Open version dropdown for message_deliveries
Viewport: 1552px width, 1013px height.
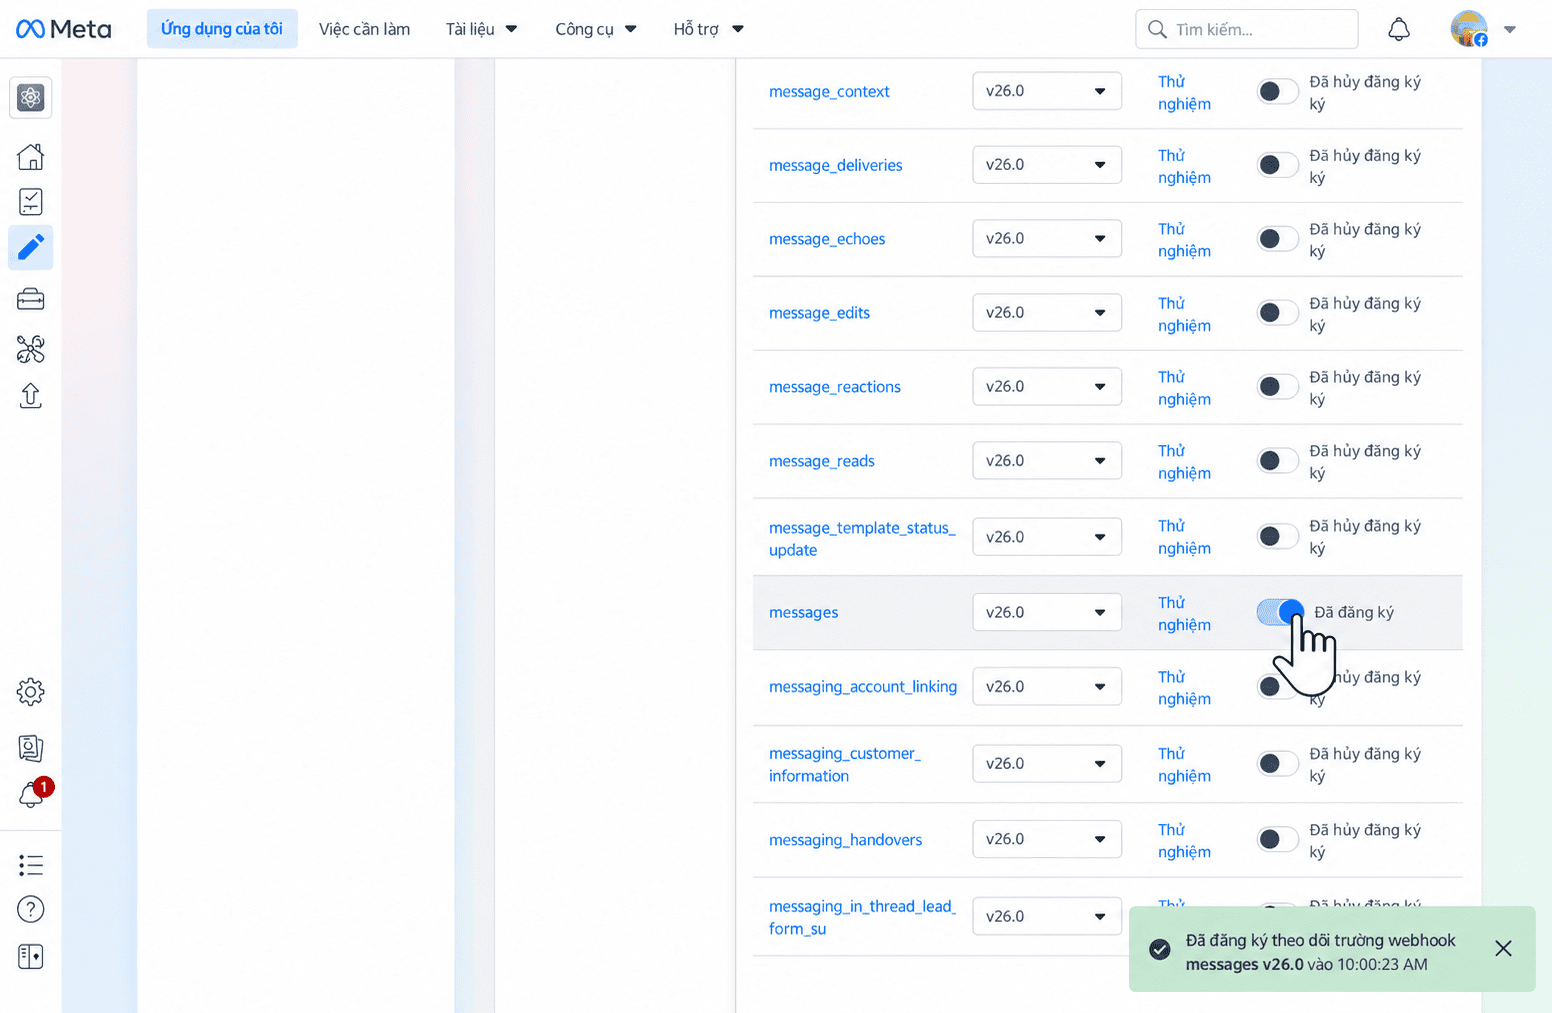[x=1046, y=165]
